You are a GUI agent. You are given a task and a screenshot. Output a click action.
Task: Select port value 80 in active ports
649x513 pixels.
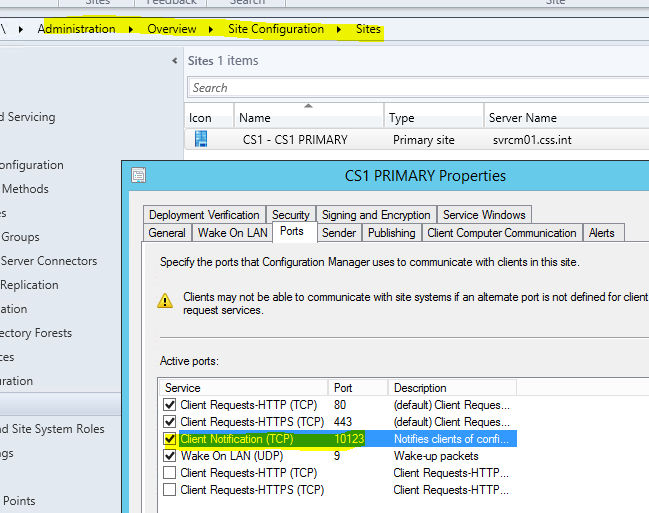pyautogui.click(x=340, y=405)
